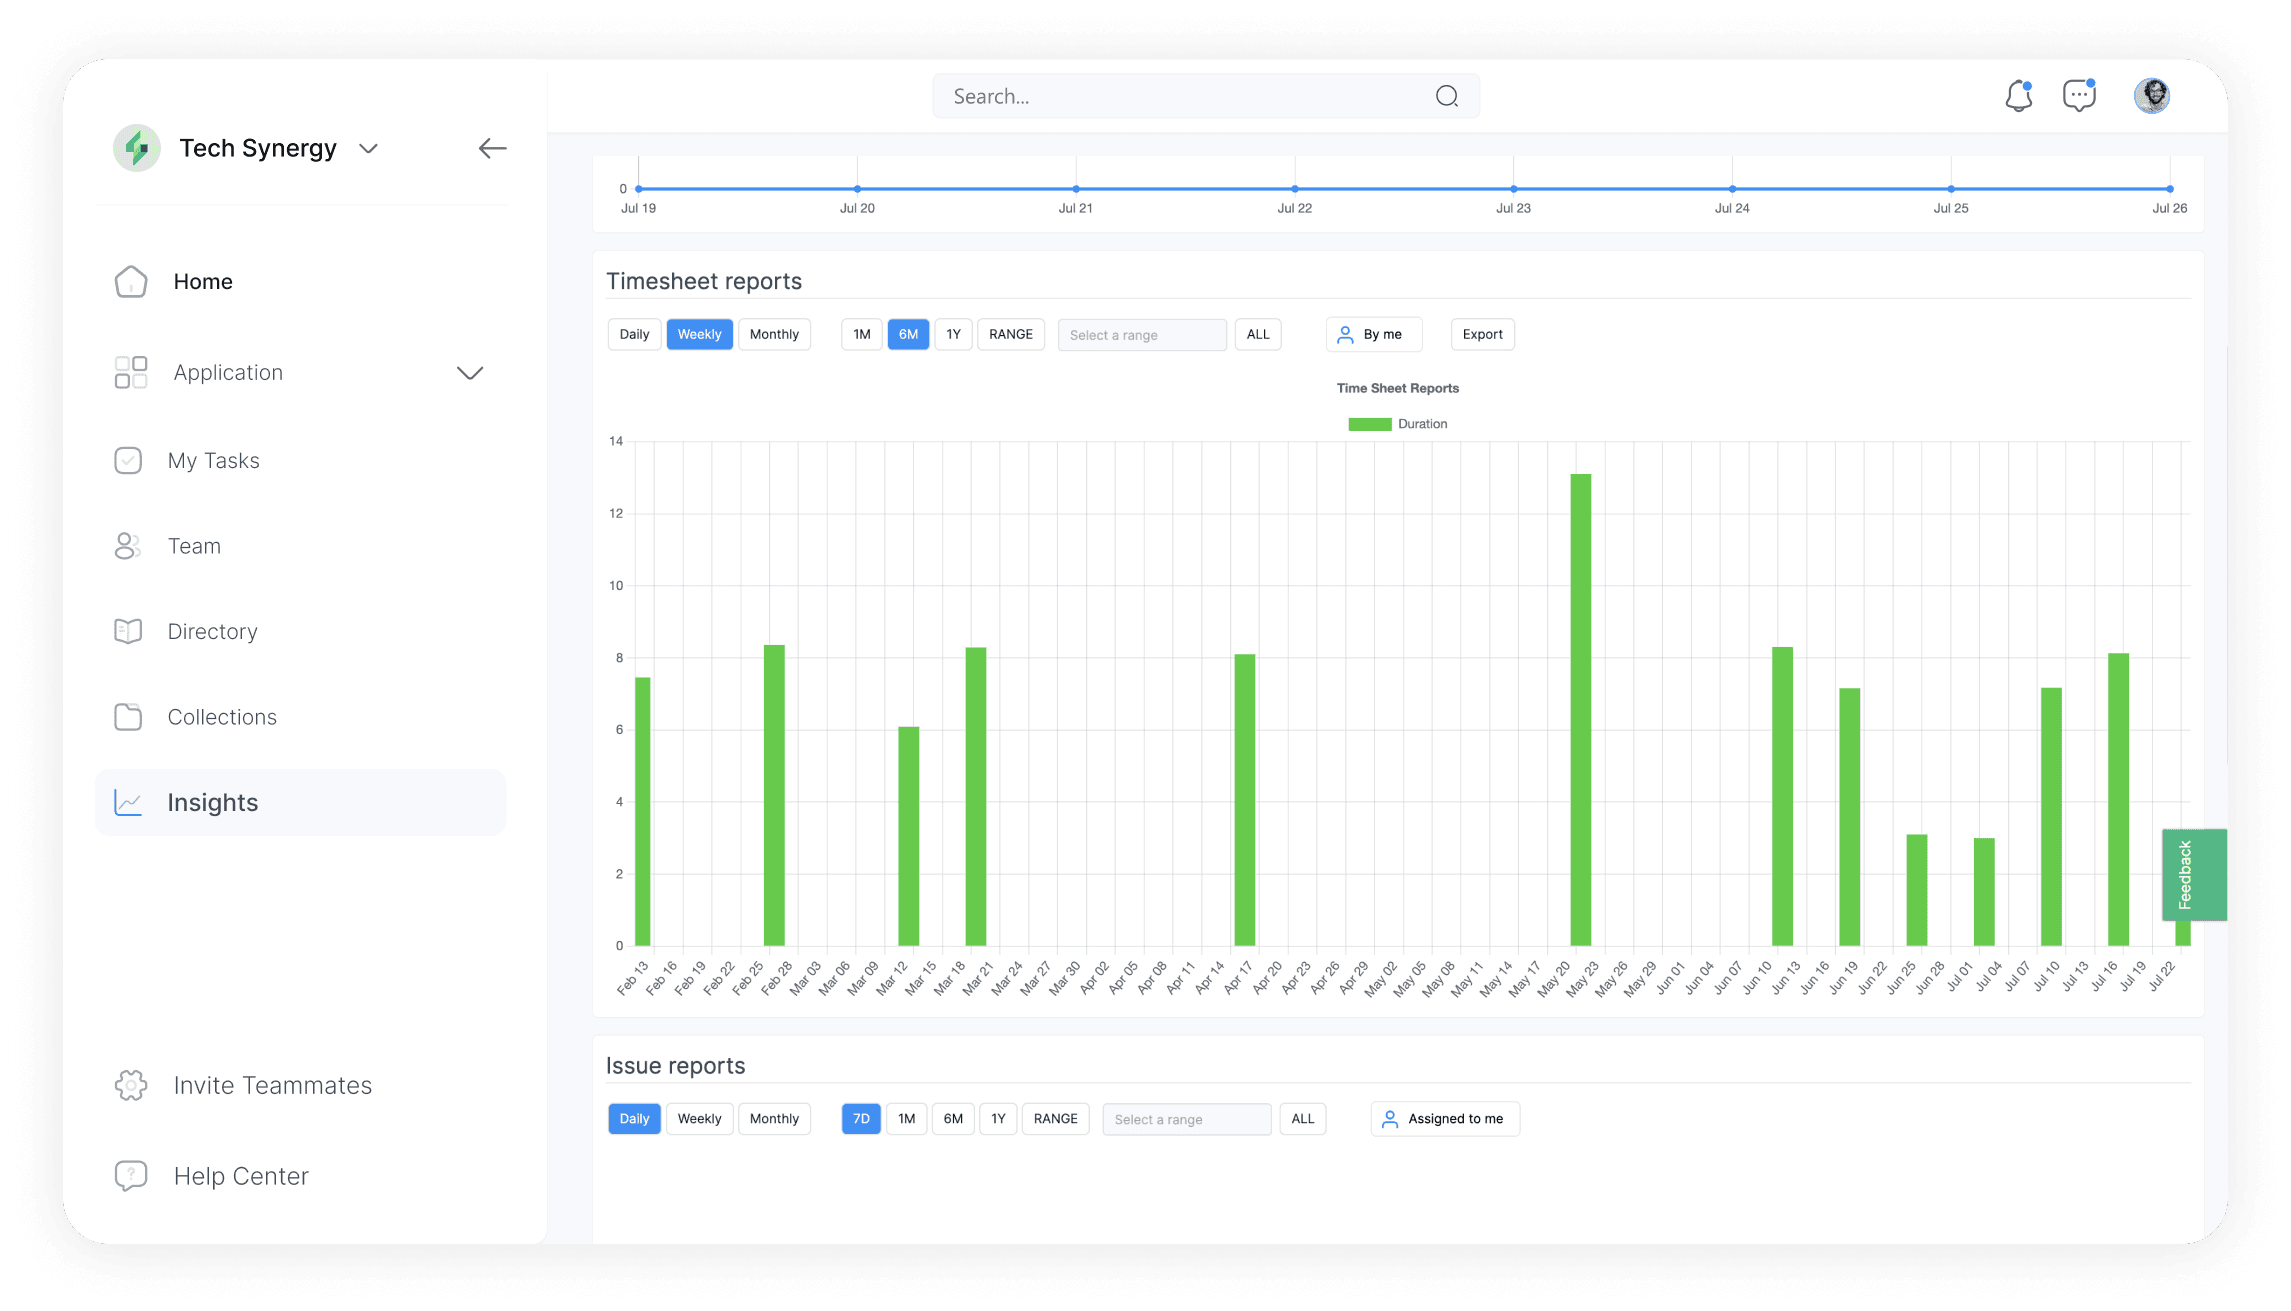Viewport: 2291px width, 1311px height.
Task: Expand the Tech Synergy workspace dropdown
Action: click(368, 148)
